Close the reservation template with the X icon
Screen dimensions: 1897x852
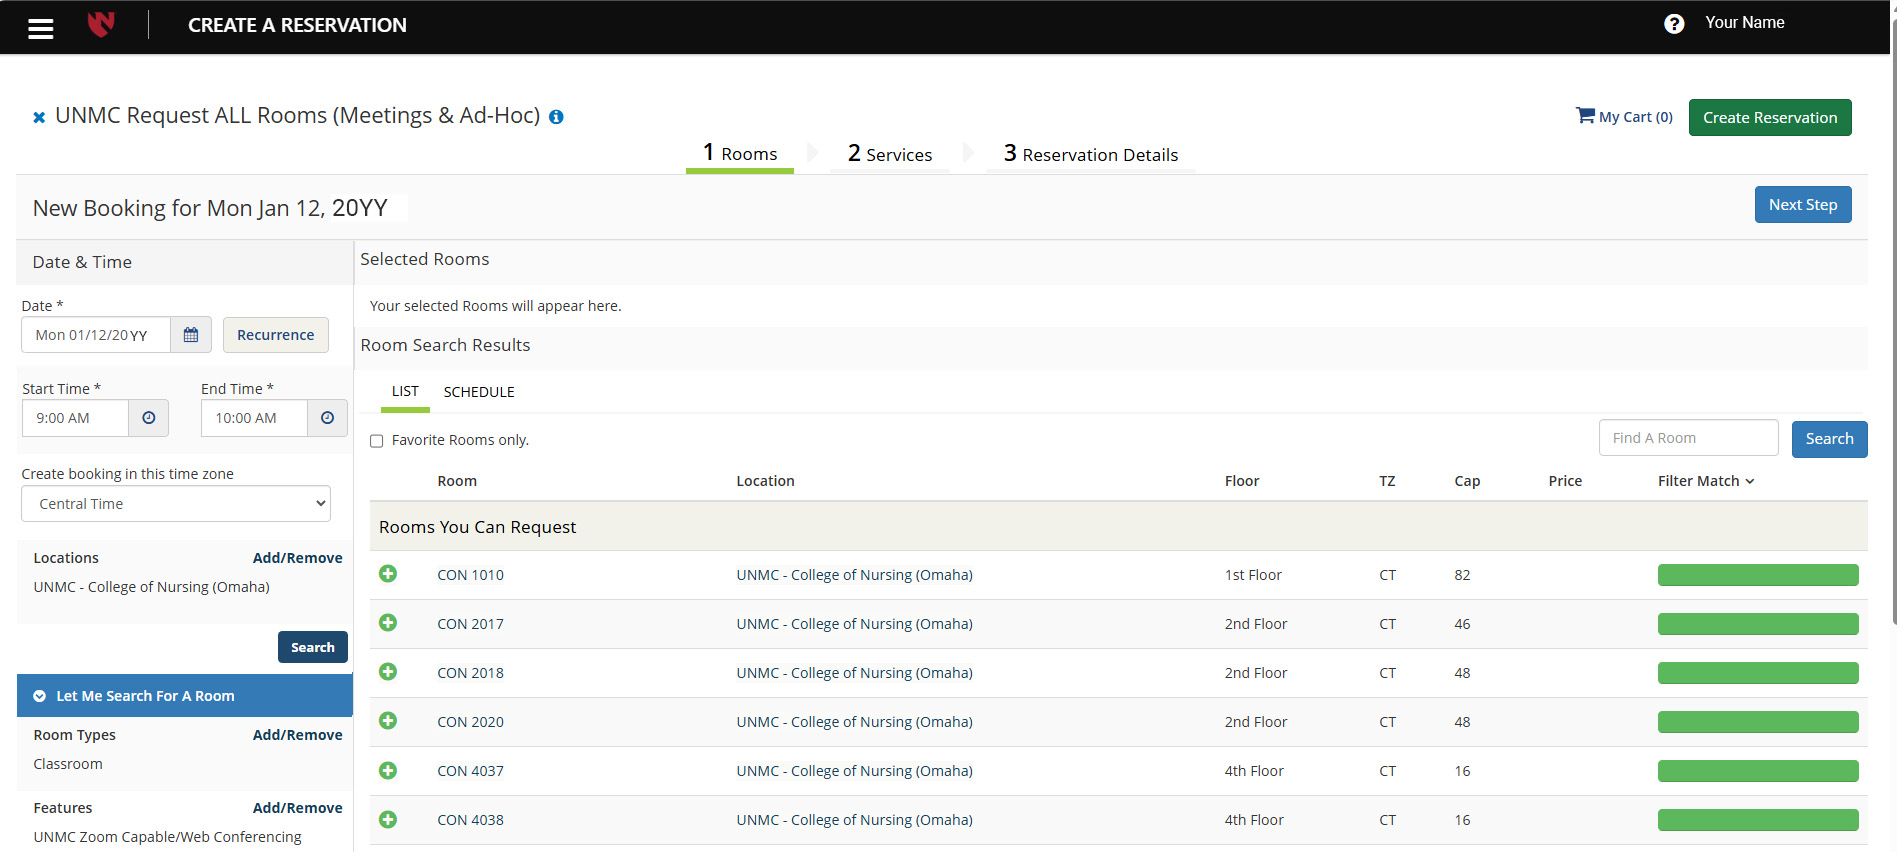pos(39,117)
